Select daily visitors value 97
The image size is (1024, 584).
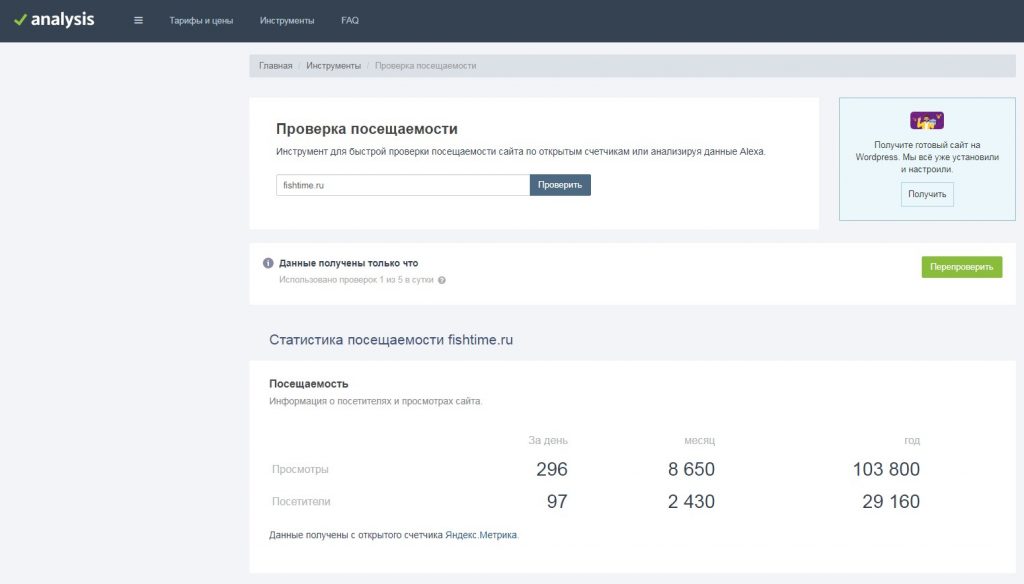[x=557, y=502]
